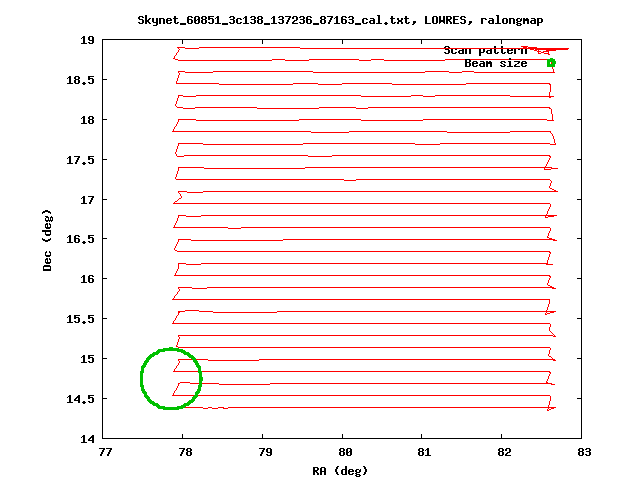Click the Dec tick label 18
The width and height of the screenshot is (640, 480).
coord(87,120)
